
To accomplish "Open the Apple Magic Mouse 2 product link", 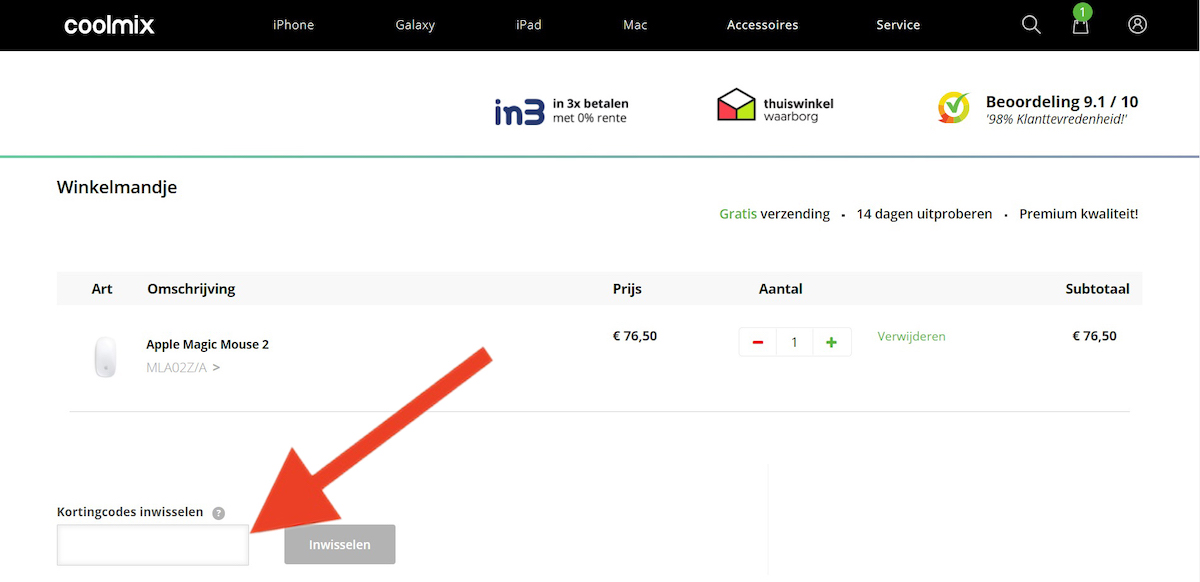I will [208, 344].
